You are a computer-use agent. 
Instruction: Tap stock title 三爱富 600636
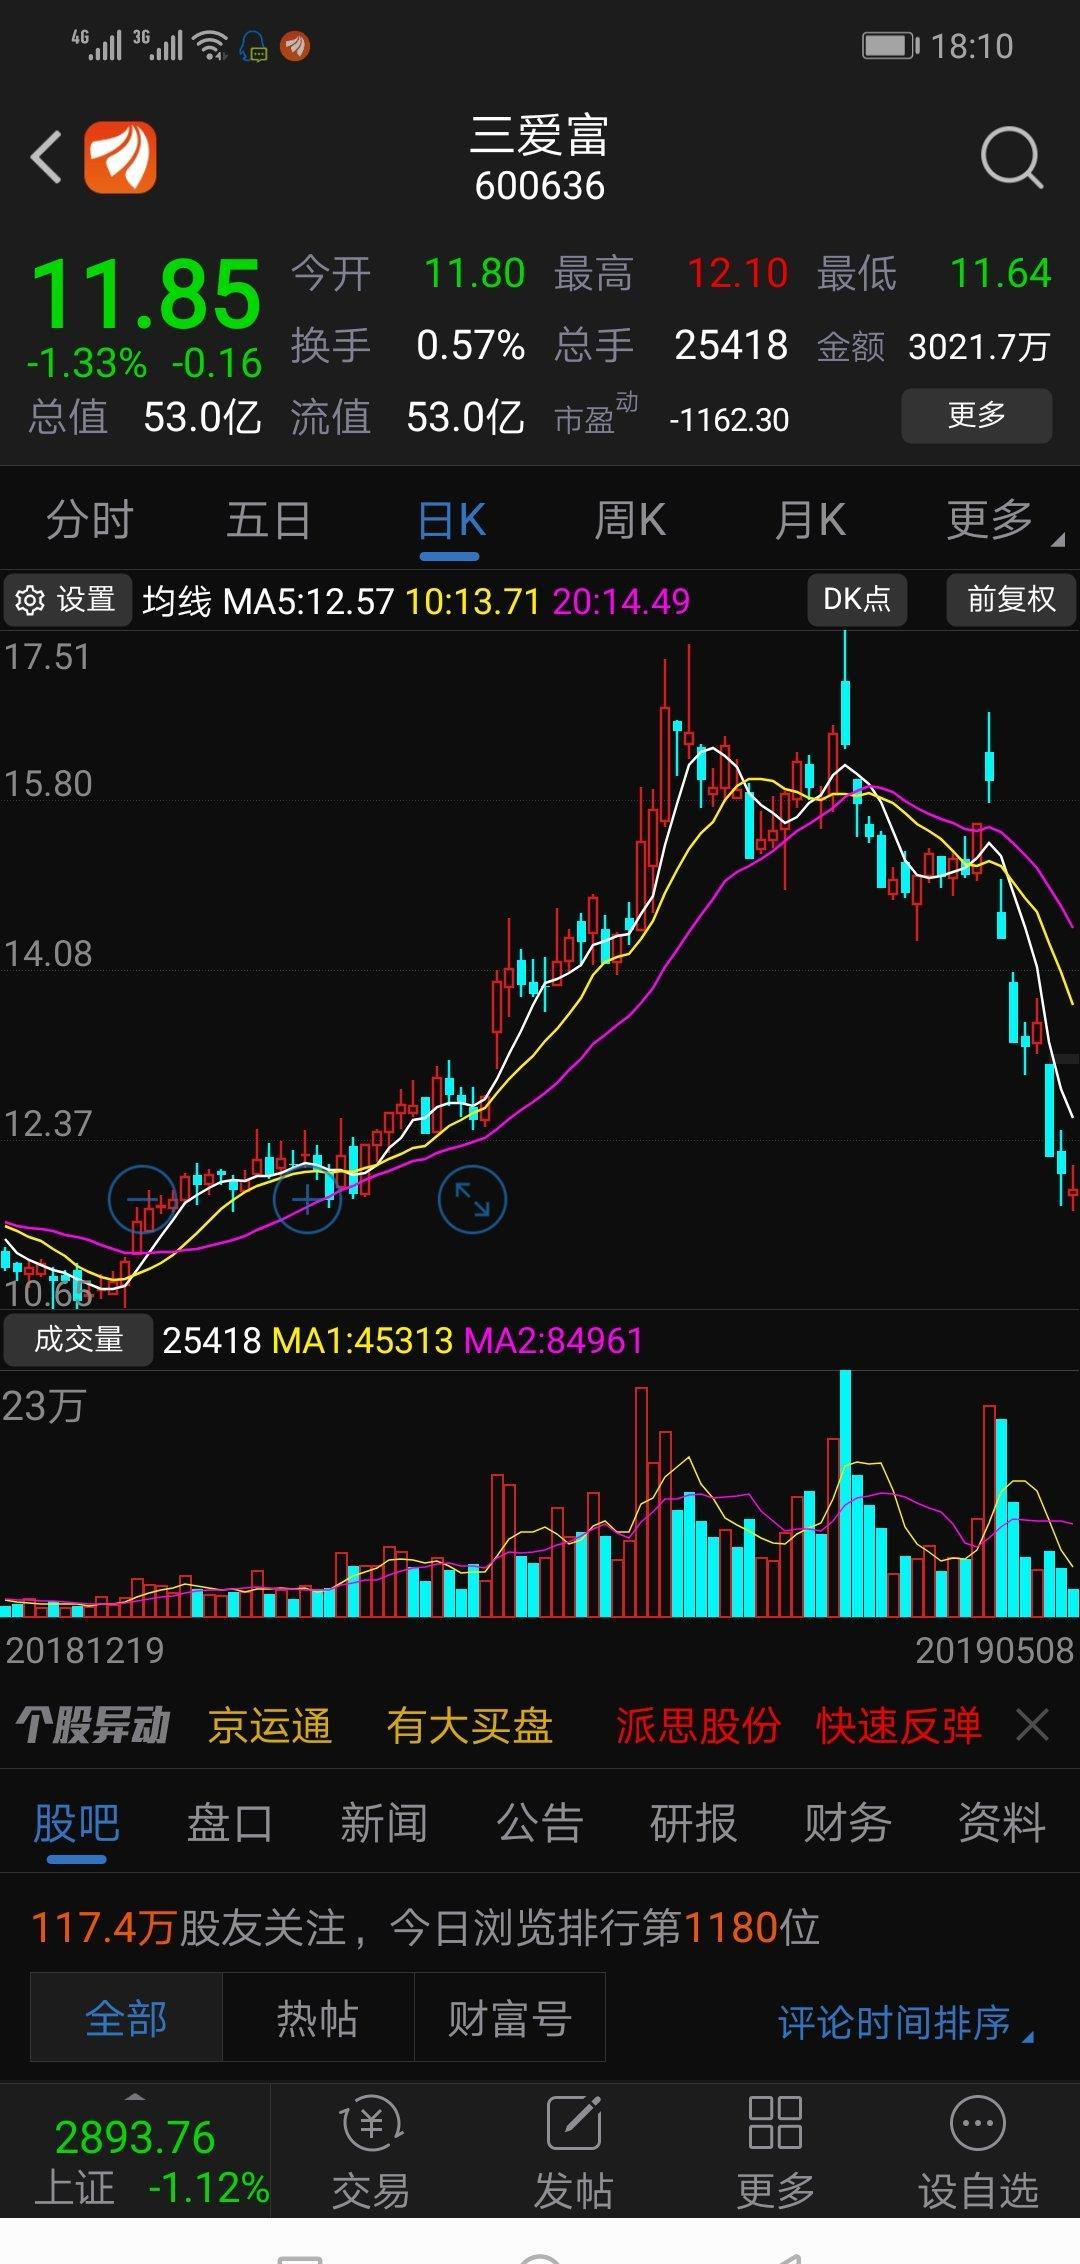[x=540, y=159]
